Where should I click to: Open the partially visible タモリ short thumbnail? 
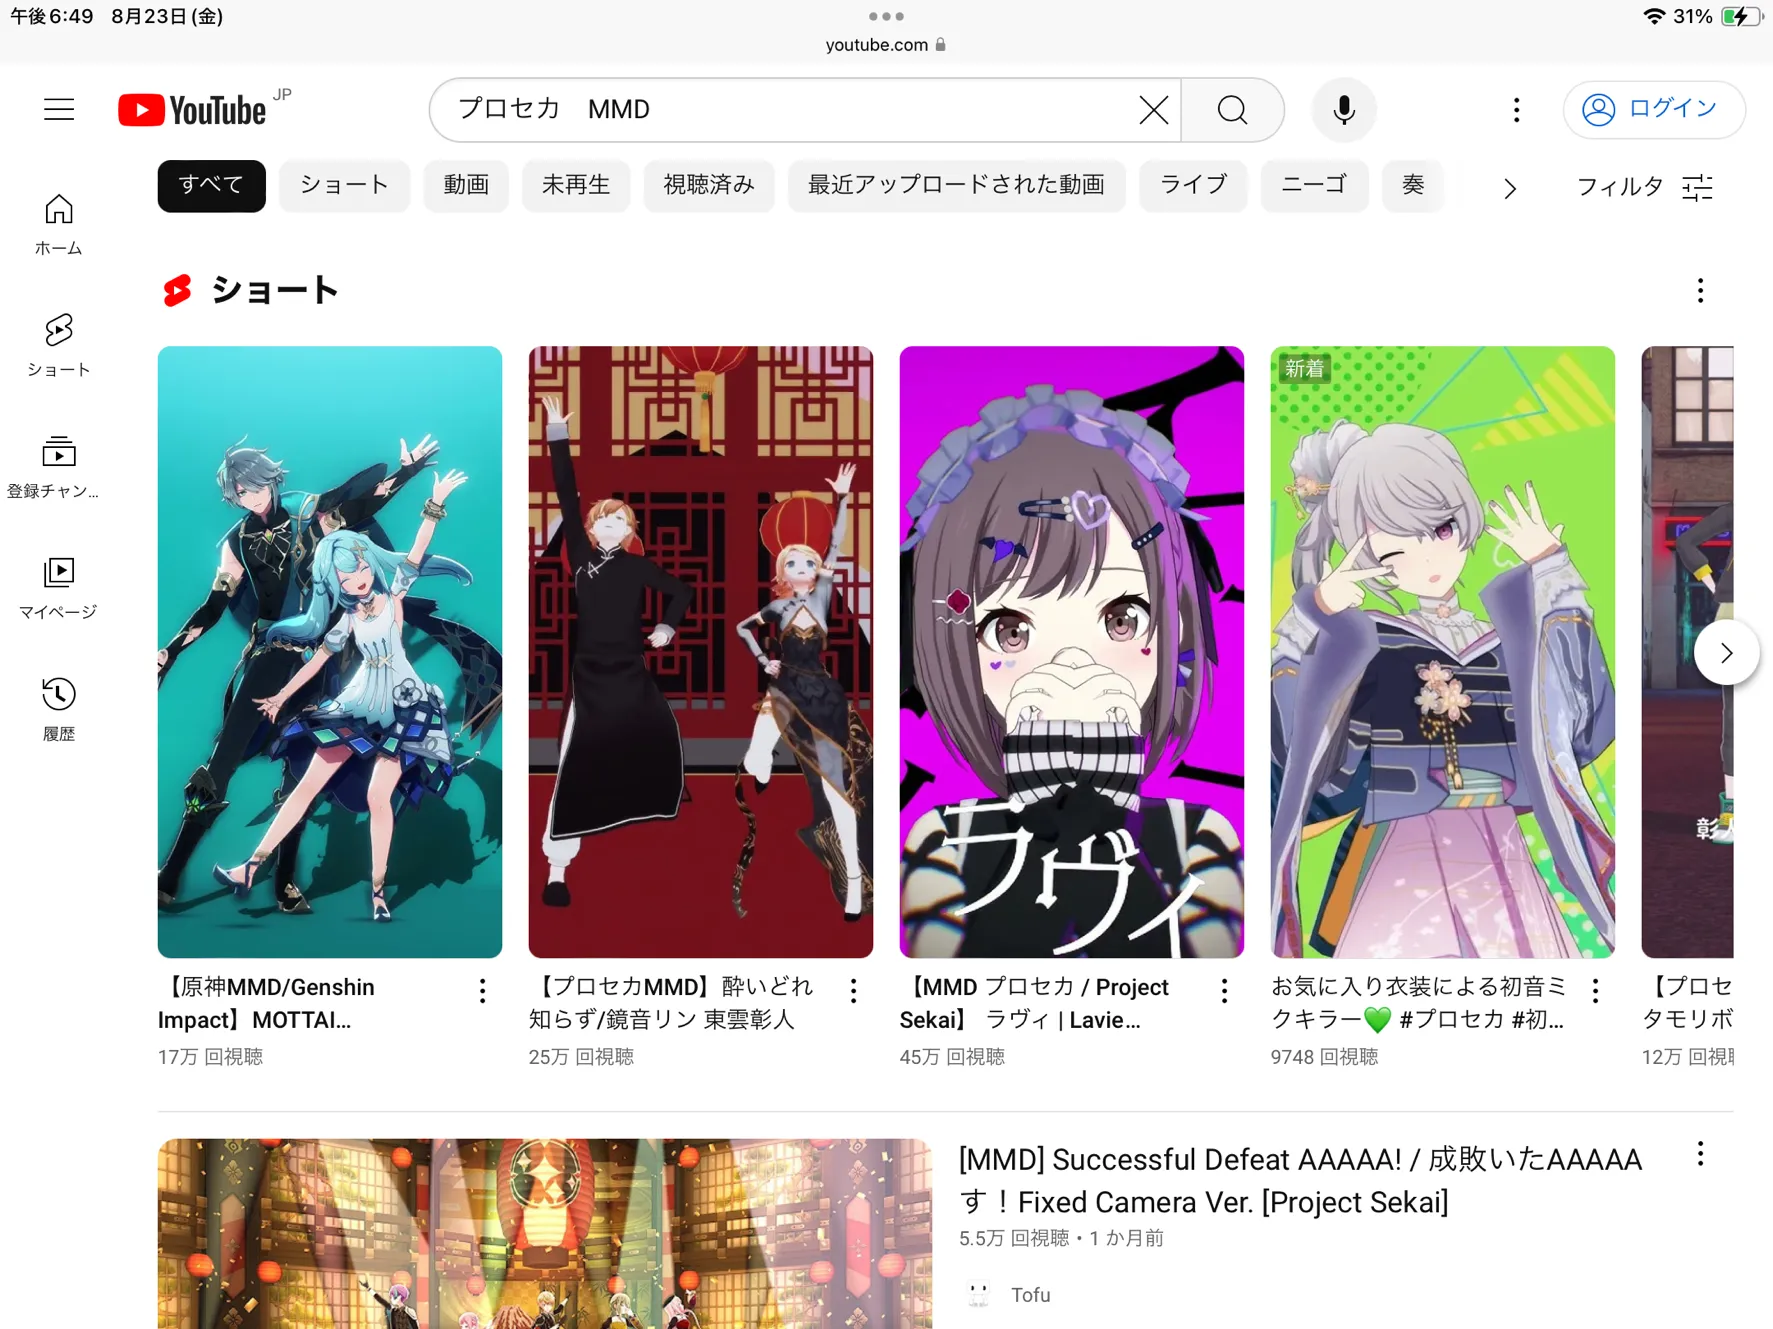(1687, 652)
